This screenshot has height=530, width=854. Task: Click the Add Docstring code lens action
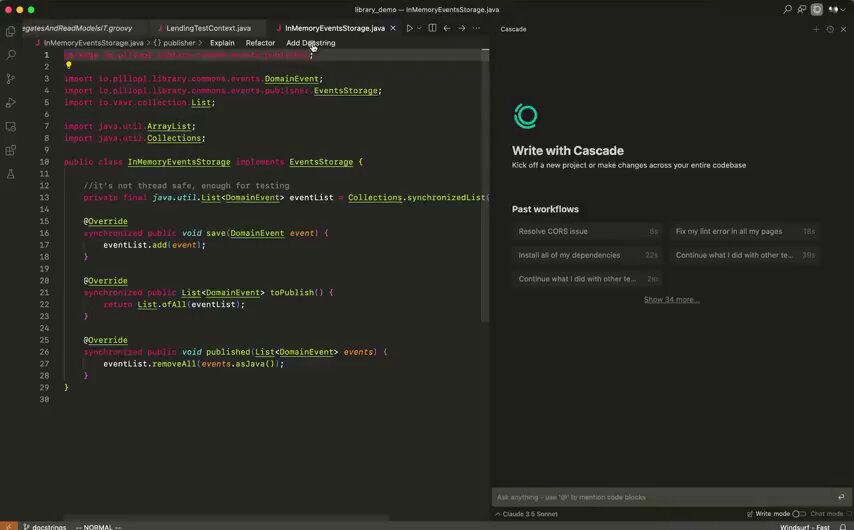(310, 42)
